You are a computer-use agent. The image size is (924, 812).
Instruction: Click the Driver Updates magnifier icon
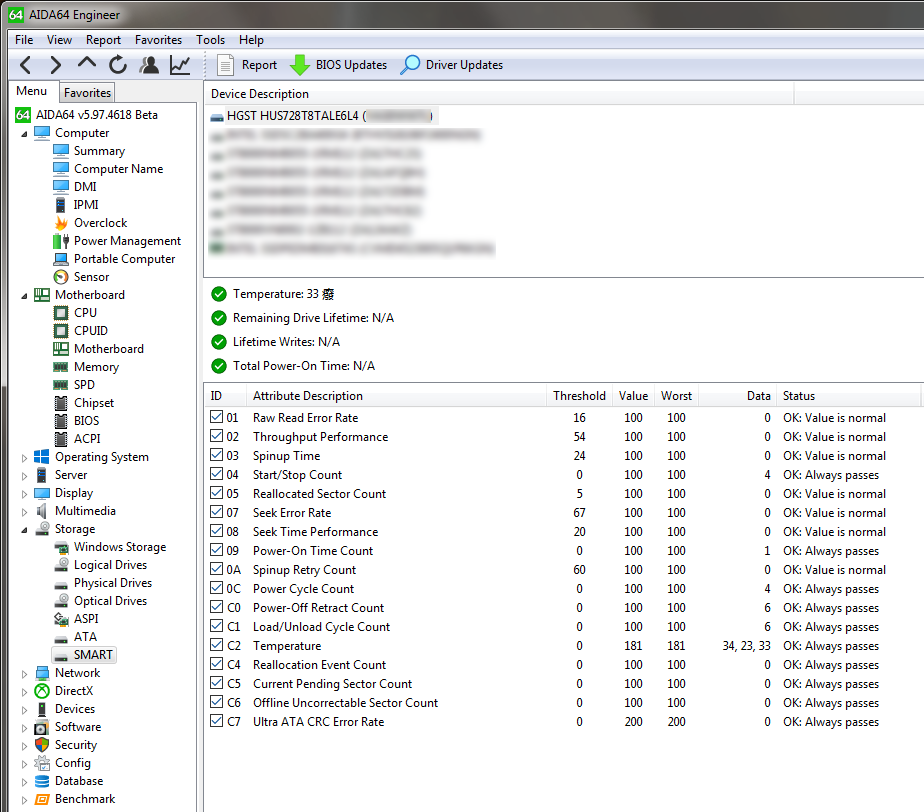coord(410,65)
